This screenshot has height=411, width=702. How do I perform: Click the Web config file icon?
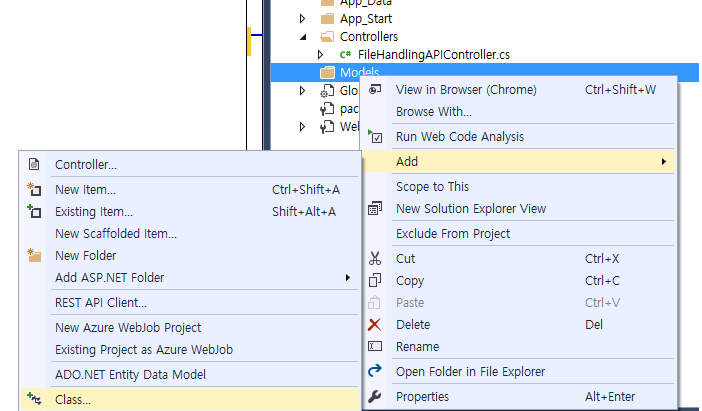click(327, 127)
